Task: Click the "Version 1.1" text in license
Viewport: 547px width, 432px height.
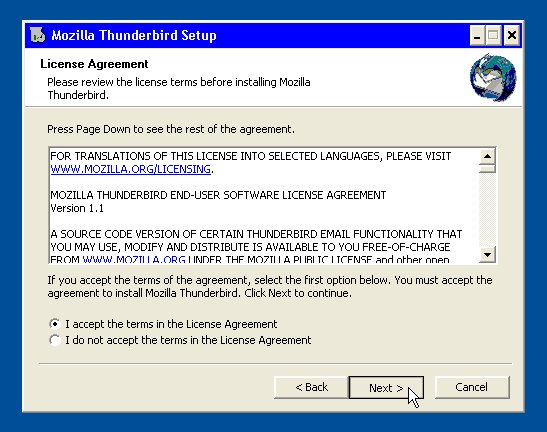Action: [x=77, y=208]
